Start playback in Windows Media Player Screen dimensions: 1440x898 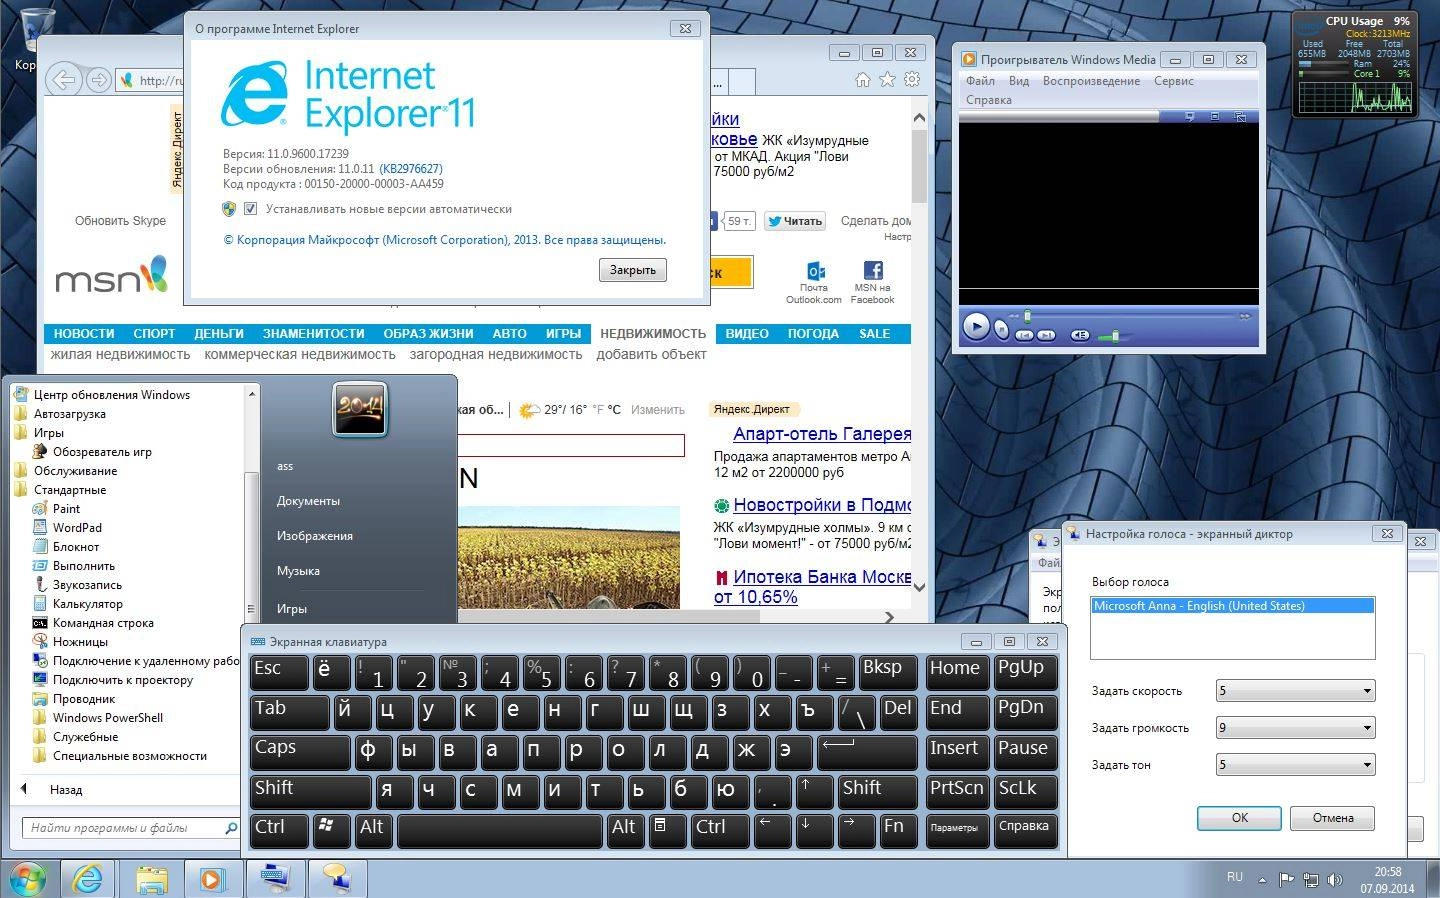[976, 327]
